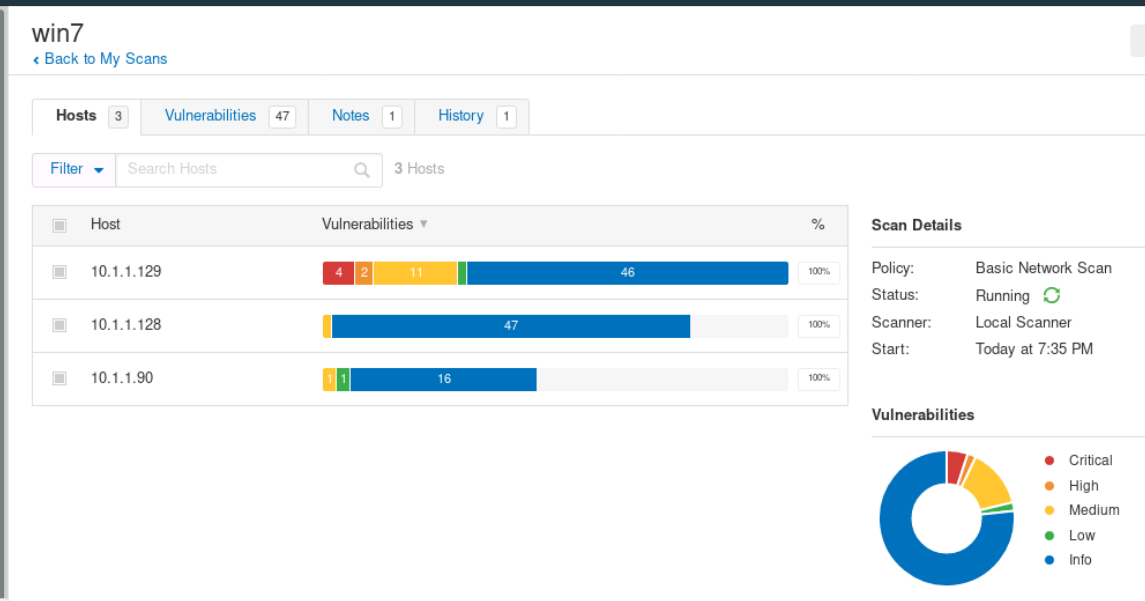Open the Filter dropdown
The image size is (1145, 601).
(74, 169)
